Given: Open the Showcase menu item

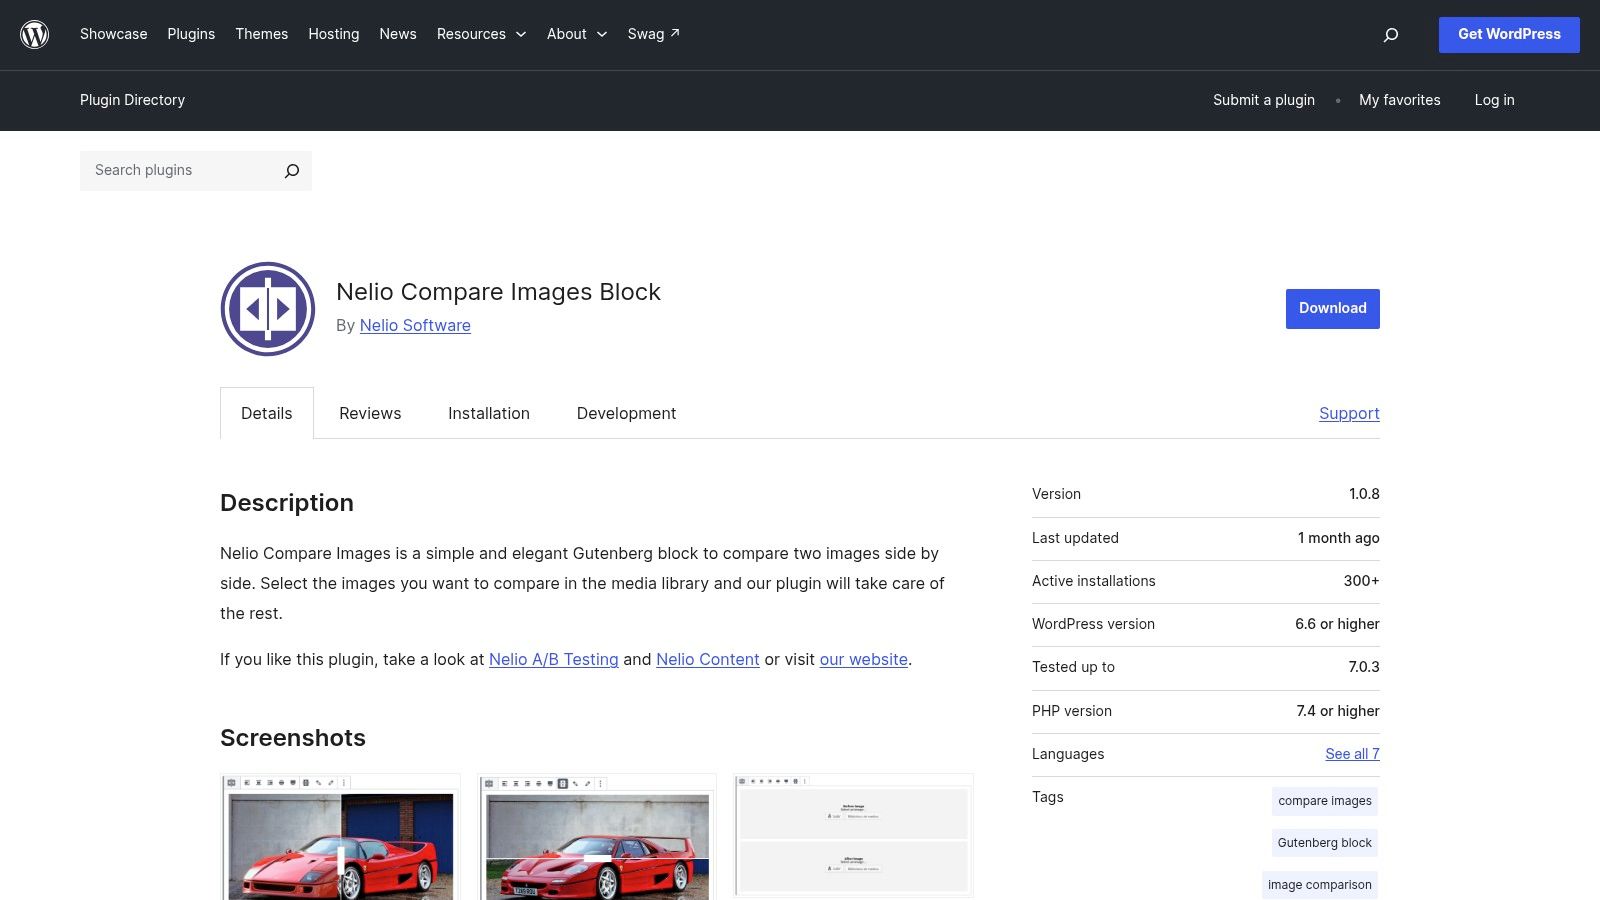Looking at the screenshot, I should tap(113, 34).
